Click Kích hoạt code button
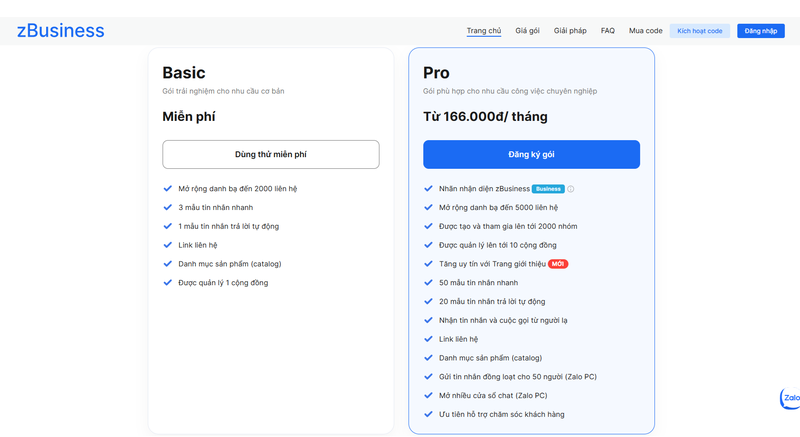 pos(699,31)
